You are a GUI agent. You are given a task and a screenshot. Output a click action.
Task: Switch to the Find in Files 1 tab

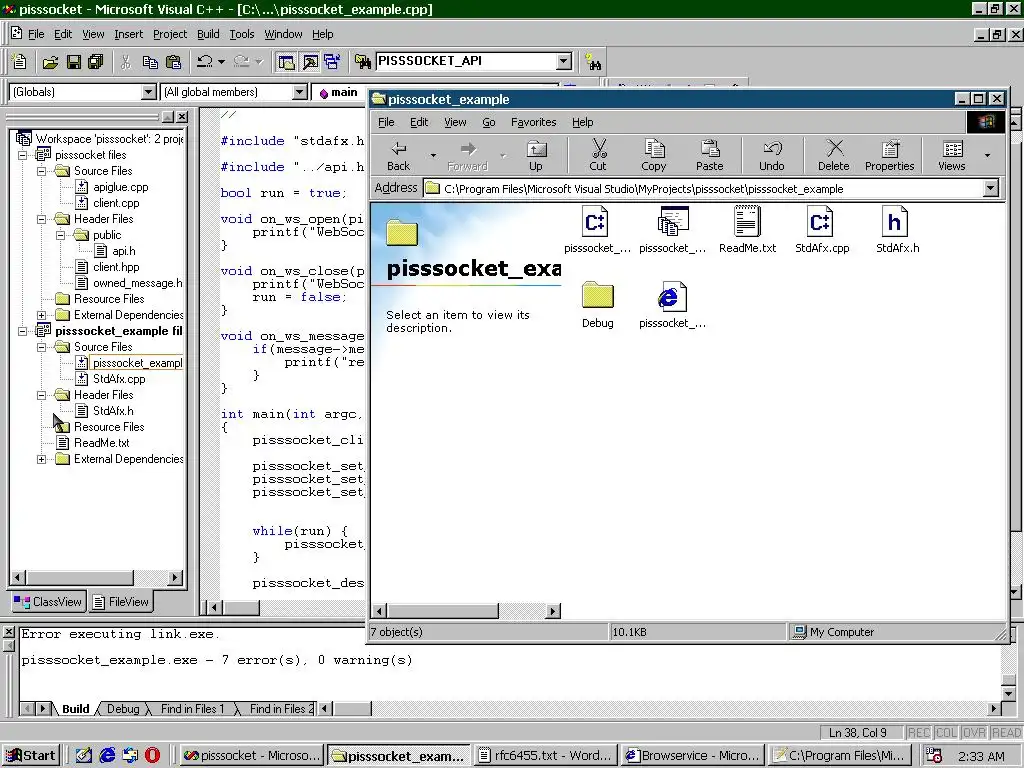(192, 709)
